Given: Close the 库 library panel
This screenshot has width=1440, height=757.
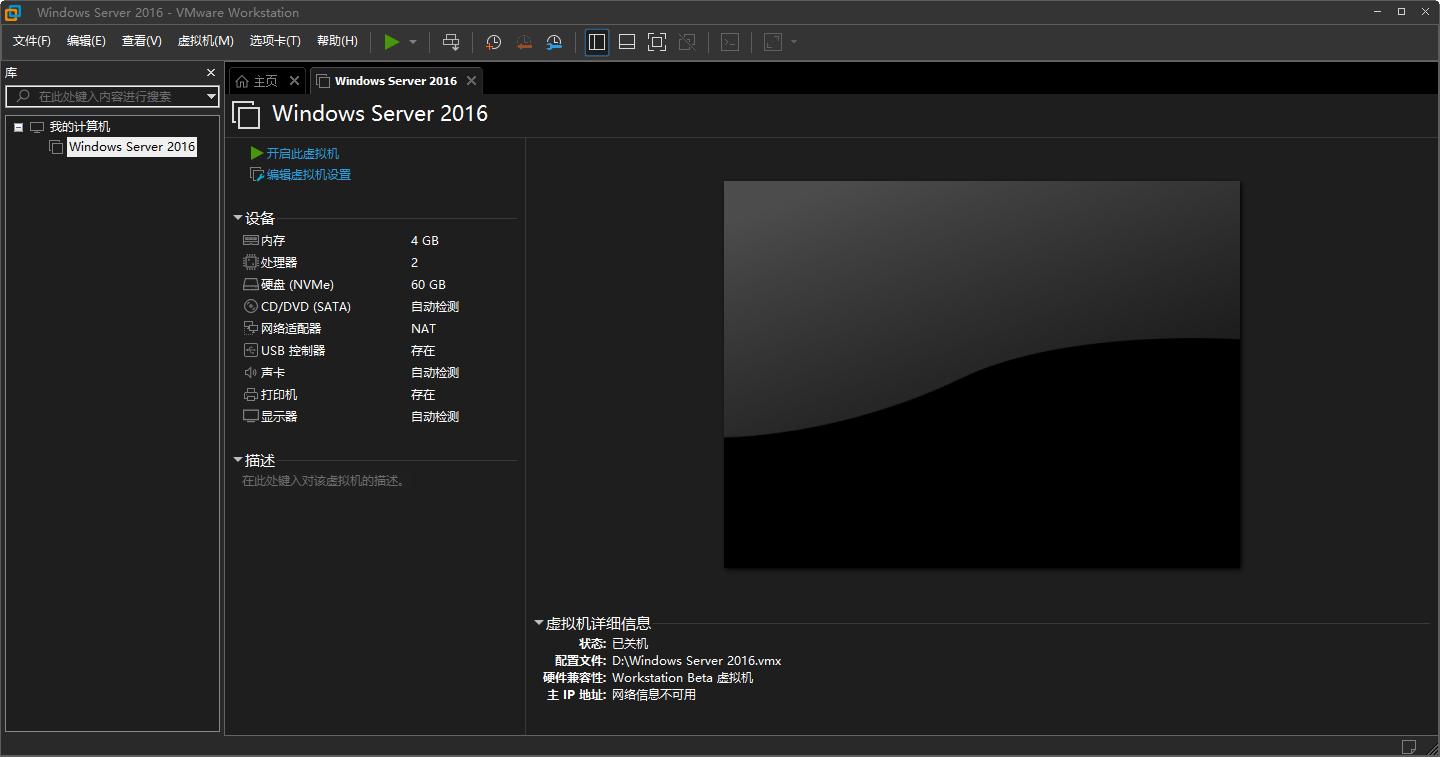Looking at the screenshot, I should coord(211,72).
